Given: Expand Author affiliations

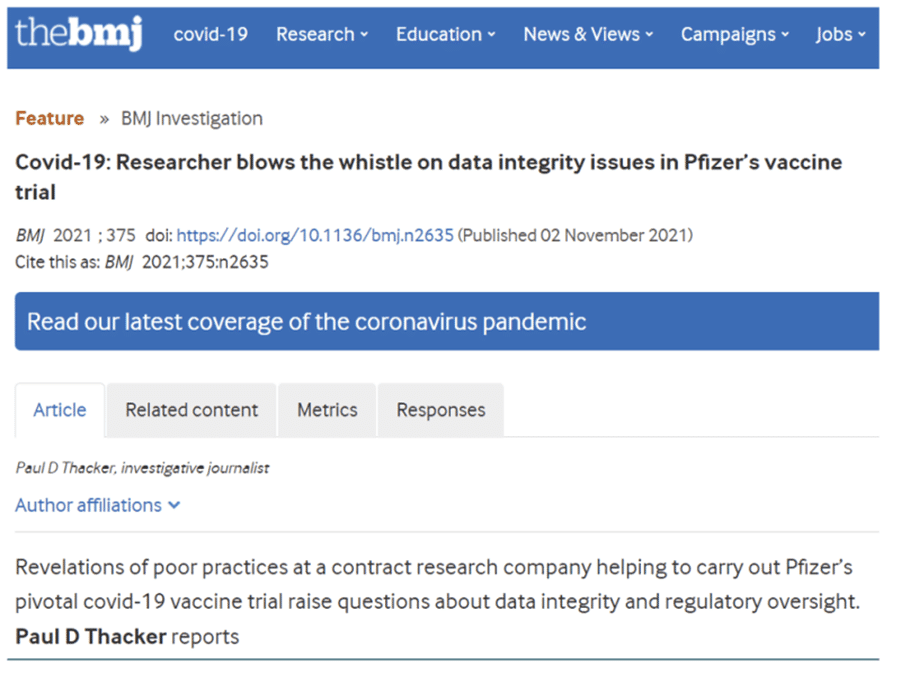Looking at the screenshot, I should click(x=98, y=505).
